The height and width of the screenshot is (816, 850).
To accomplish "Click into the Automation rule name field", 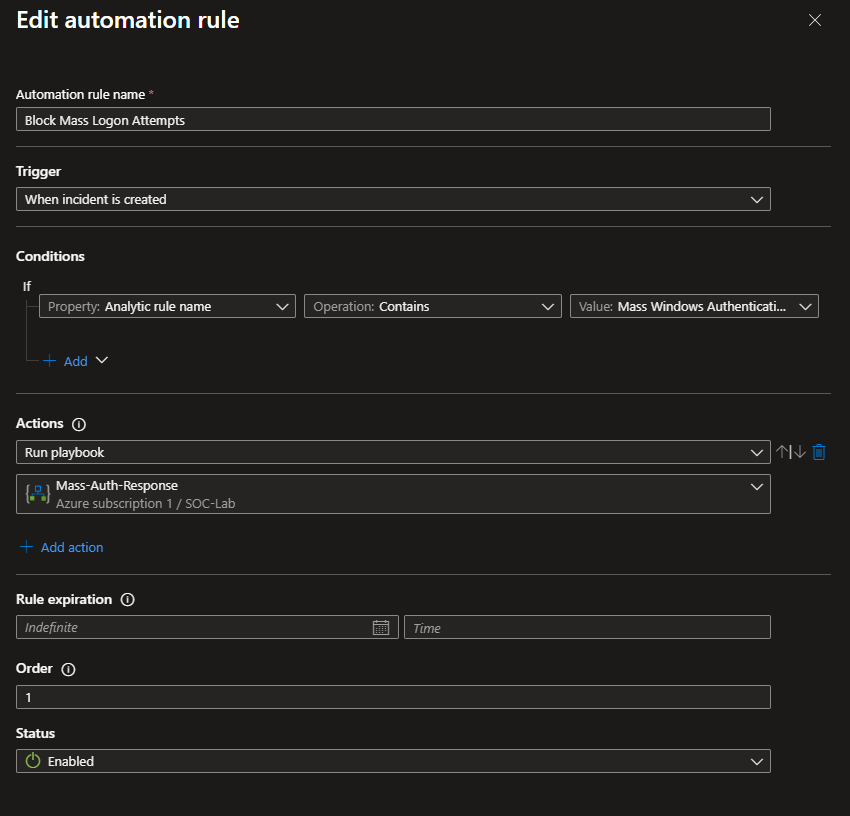I will tap(393, 119).
